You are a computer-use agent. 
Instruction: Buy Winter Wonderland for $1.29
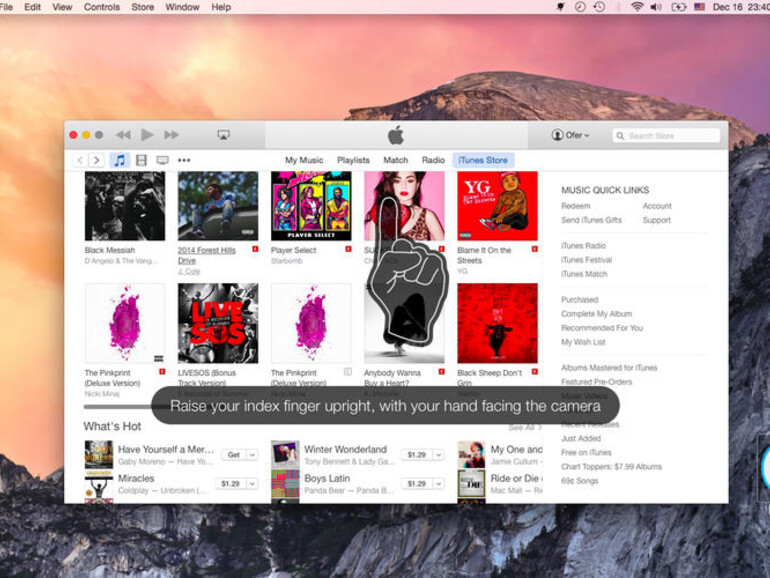(417, 455)
